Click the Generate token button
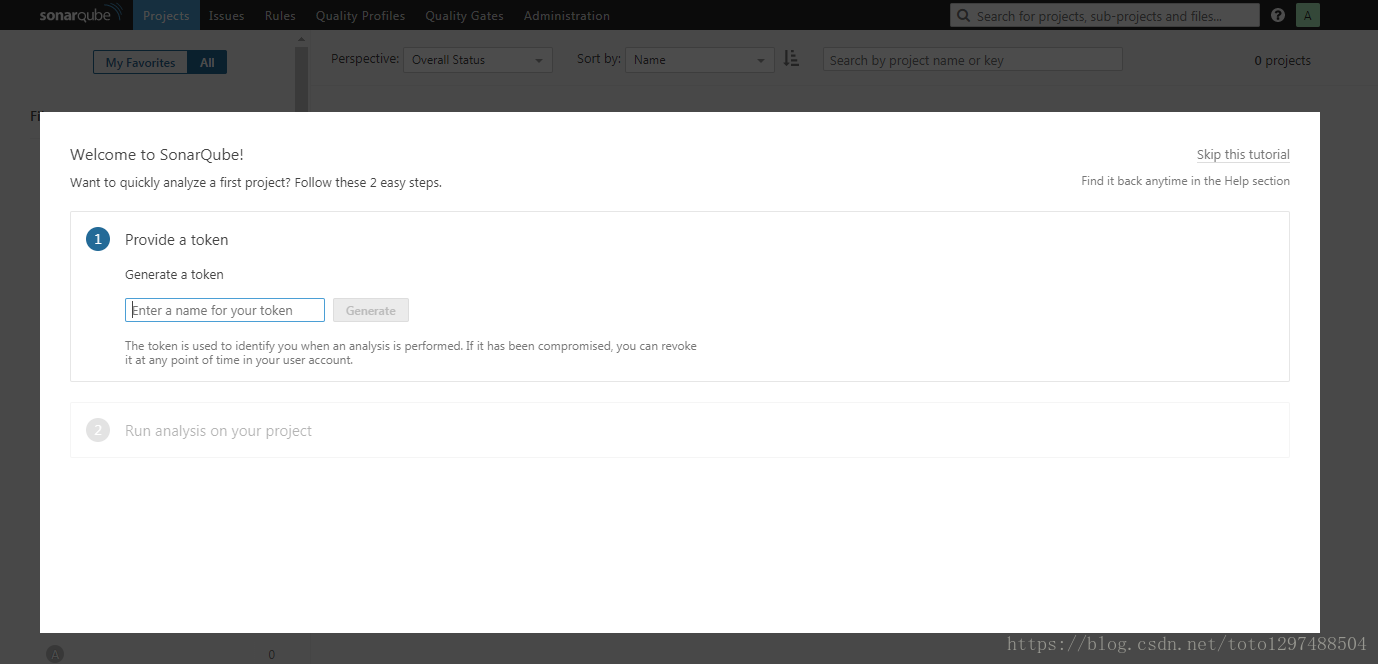 [371, 310]
